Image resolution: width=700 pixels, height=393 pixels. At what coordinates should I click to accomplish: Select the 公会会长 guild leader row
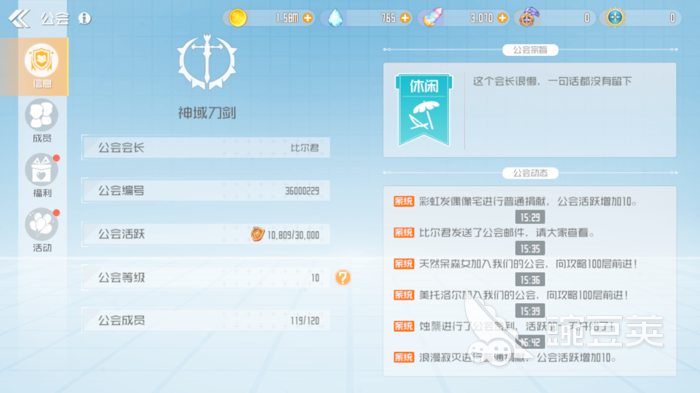(206, 147)
